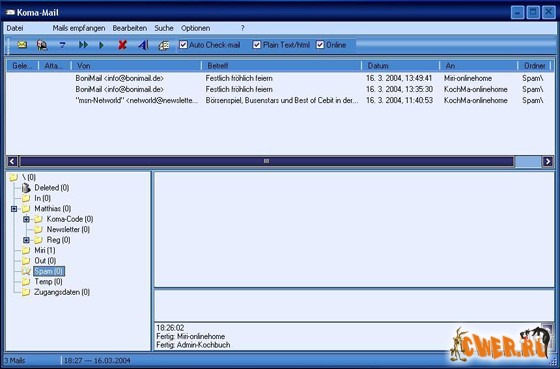Select the Miri (1) folder in the tree
The width and height of the screenshot is (560, 369).
[x=45, y=250]
